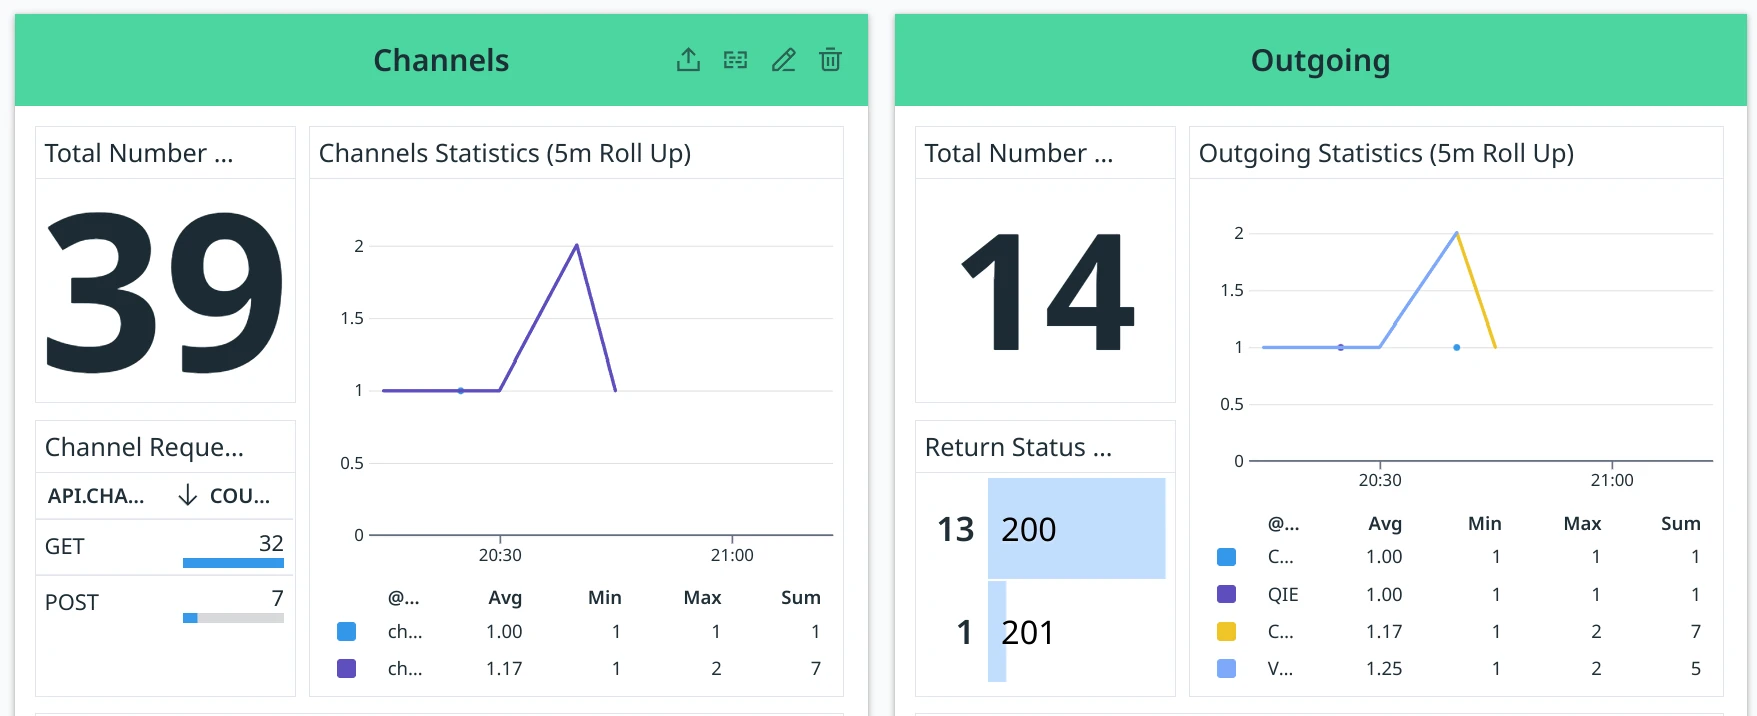Click the 200 return status bar
1757x716 pixels.
[x=1076, y=529]
